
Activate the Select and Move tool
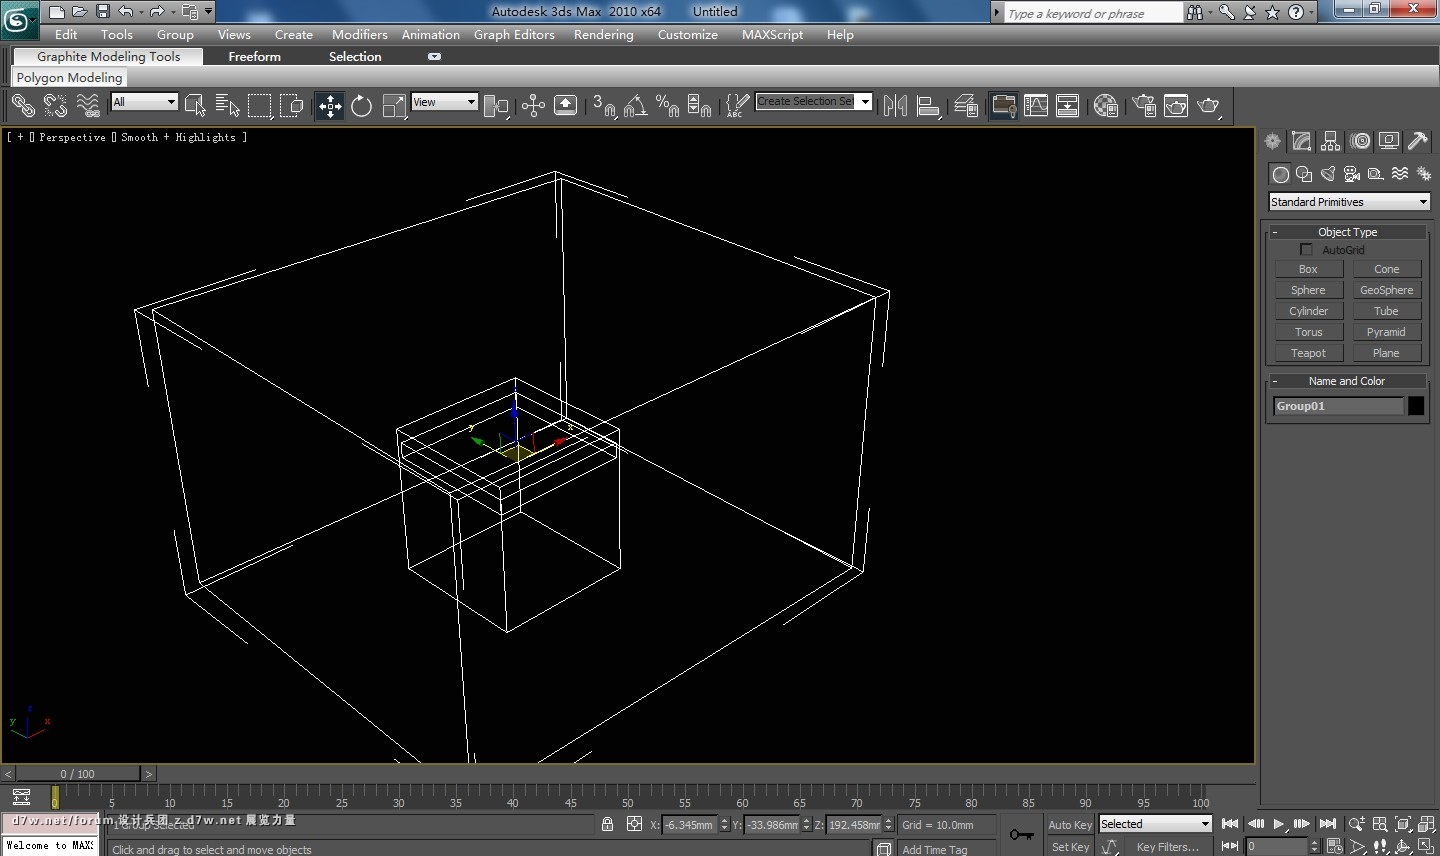point(330,105)
